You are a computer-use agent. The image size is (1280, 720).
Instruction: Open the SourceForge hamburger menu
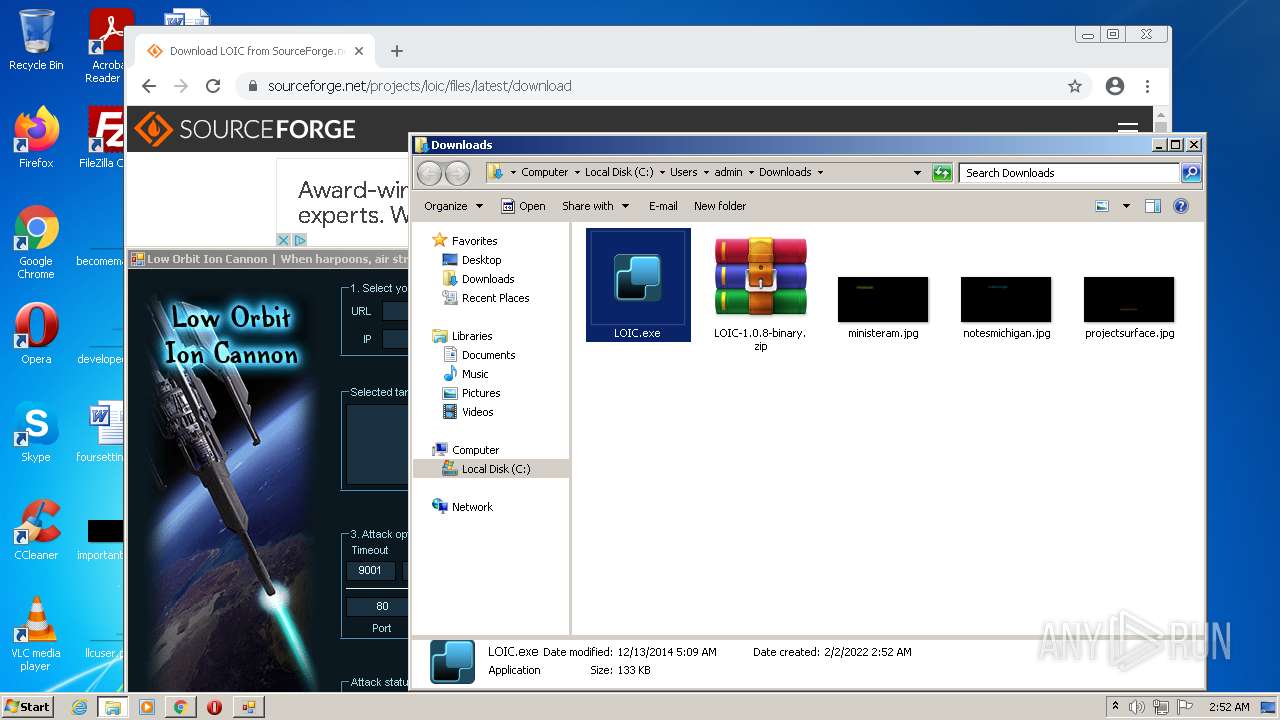(x=1128, y=129)
